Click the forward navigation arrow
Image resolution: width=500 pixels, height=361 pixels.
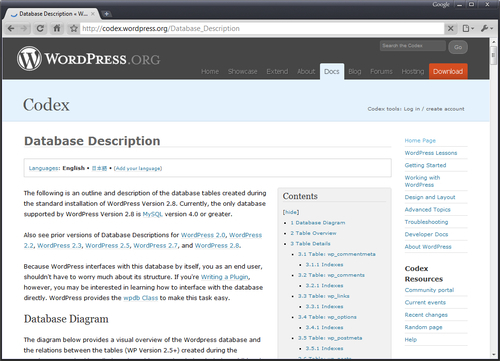(24, 28)
